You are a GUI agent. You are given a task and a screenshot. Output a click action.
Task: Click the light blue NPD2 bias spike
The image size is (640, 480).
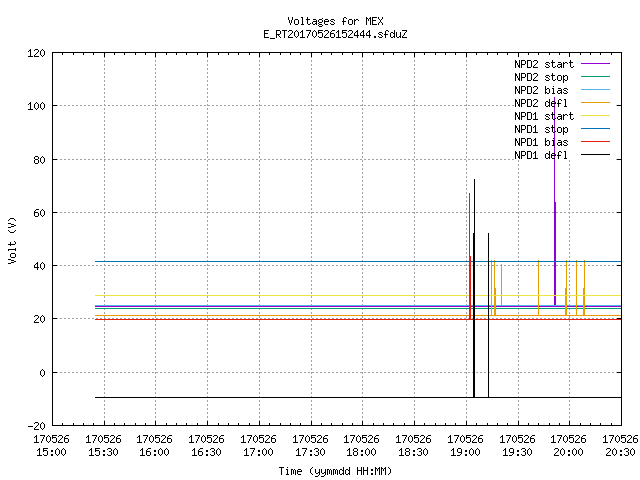click(x=501, y=284)
